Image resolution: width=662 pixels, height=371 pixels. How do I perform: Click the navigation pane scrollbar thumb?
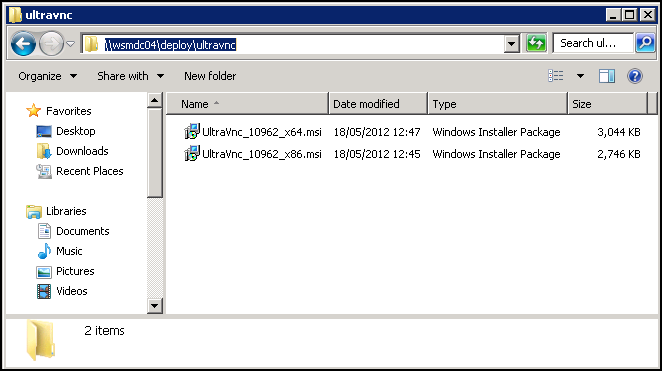coord(155,153)
